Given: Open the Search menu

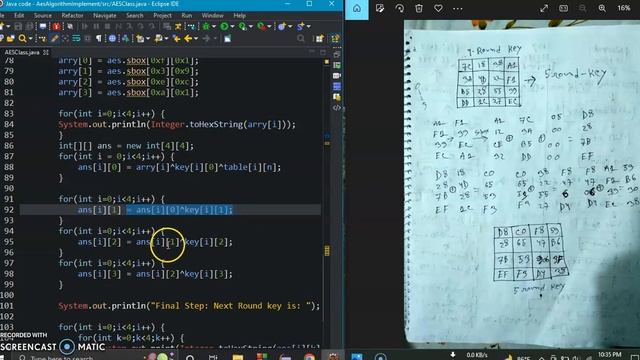Looking at the screenshot, I should (x=135, y=16).
